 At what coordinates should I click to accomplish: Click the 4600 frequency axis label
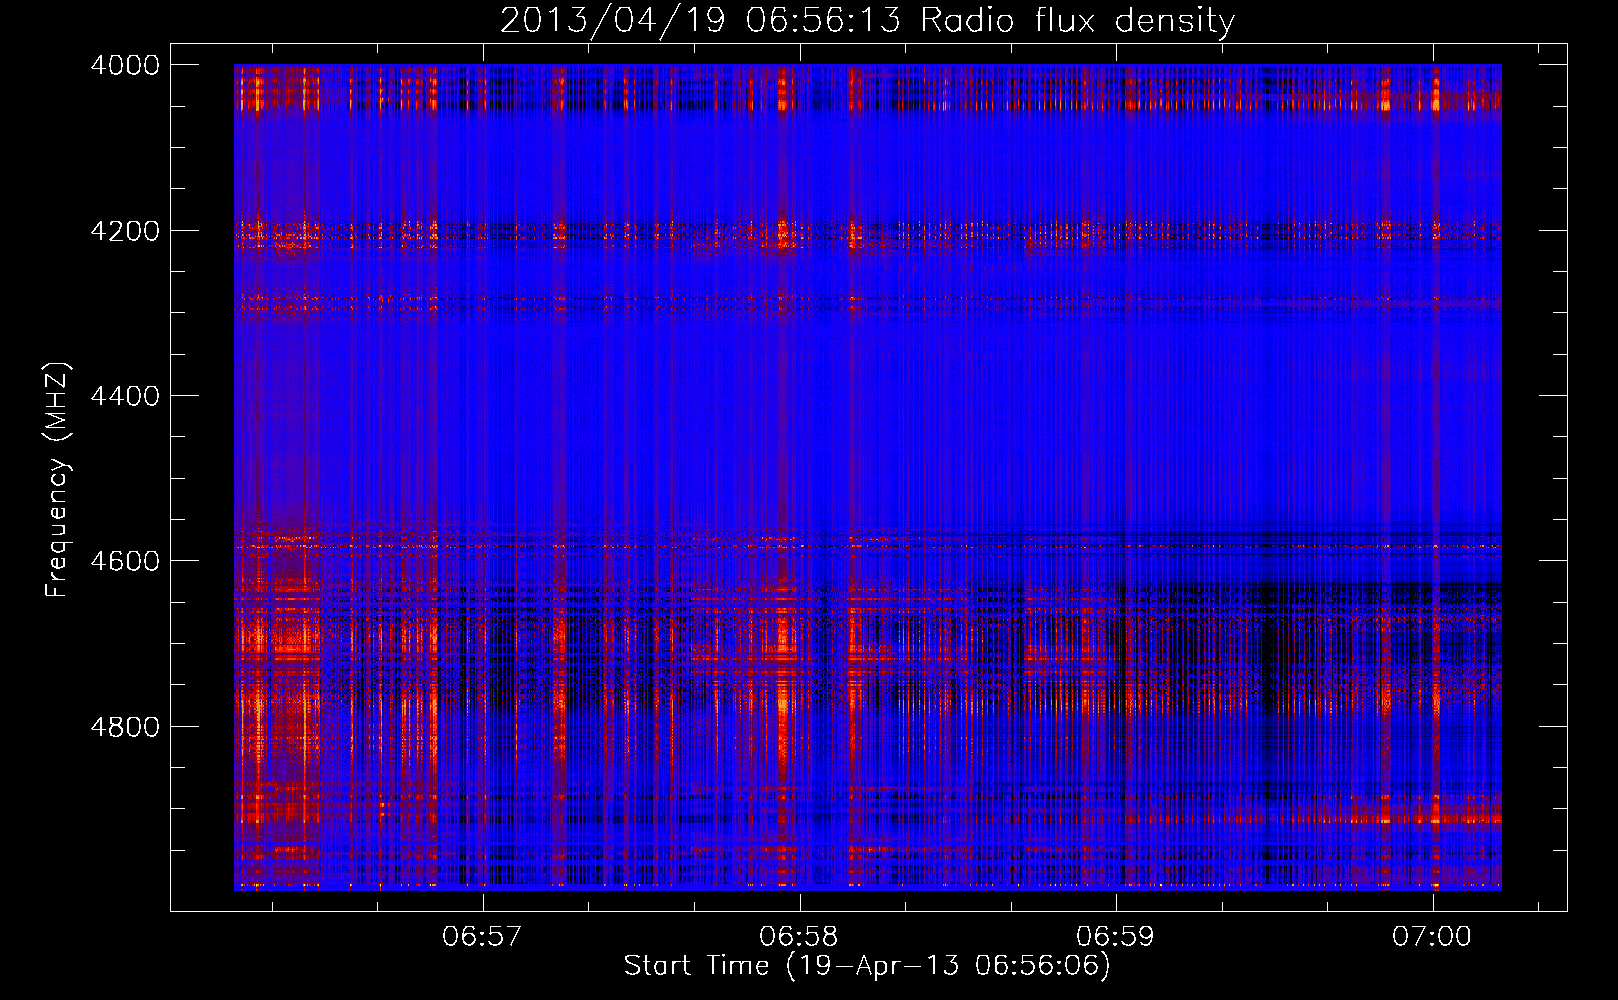tap(125, 561)
